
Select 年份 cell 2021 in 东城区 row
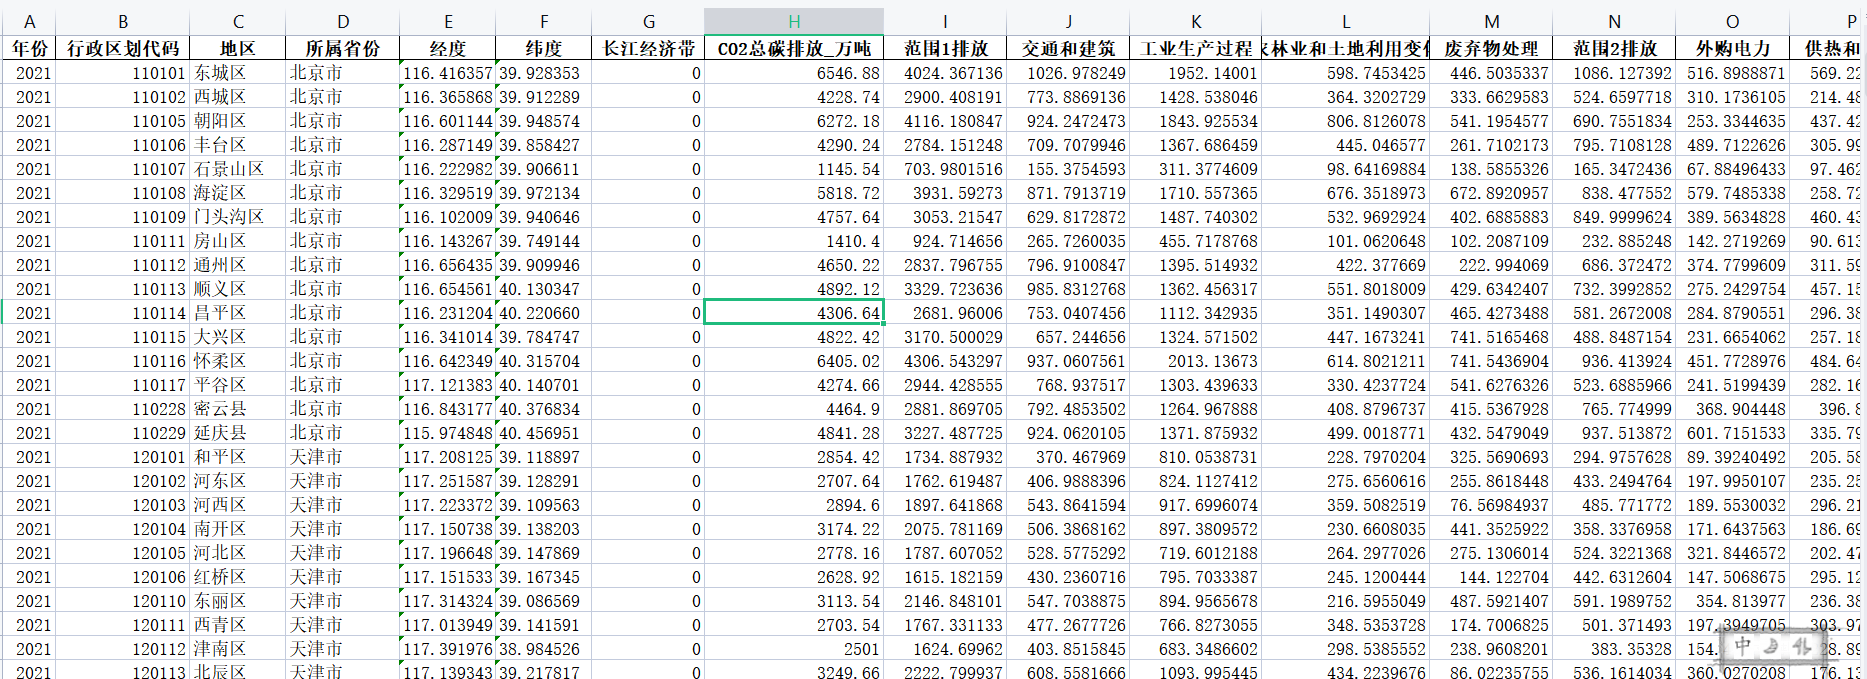pos(29,73)
